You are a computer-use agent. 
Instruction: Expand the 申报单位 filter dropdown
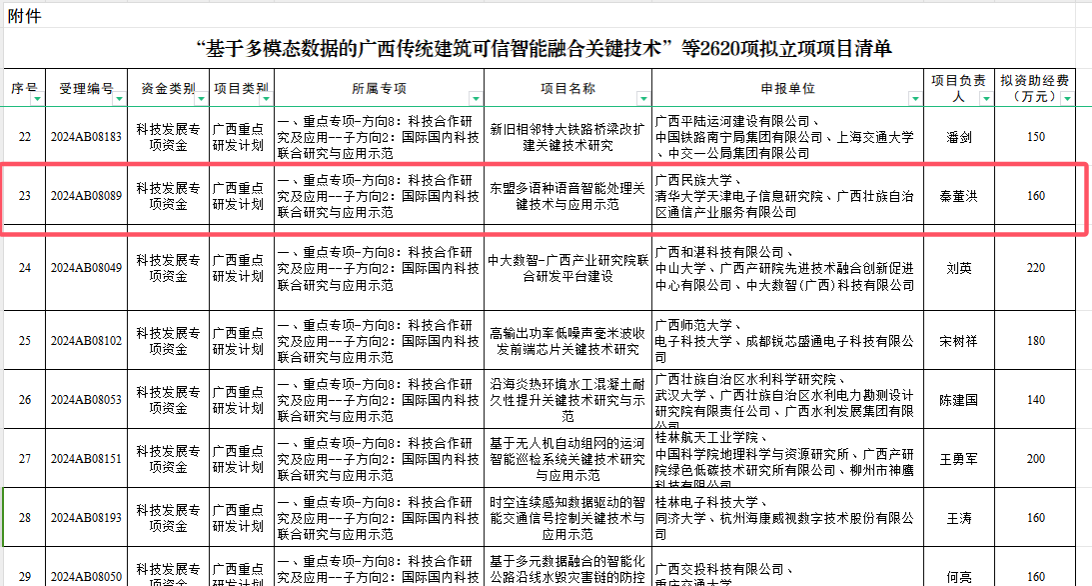click(914, 98)
